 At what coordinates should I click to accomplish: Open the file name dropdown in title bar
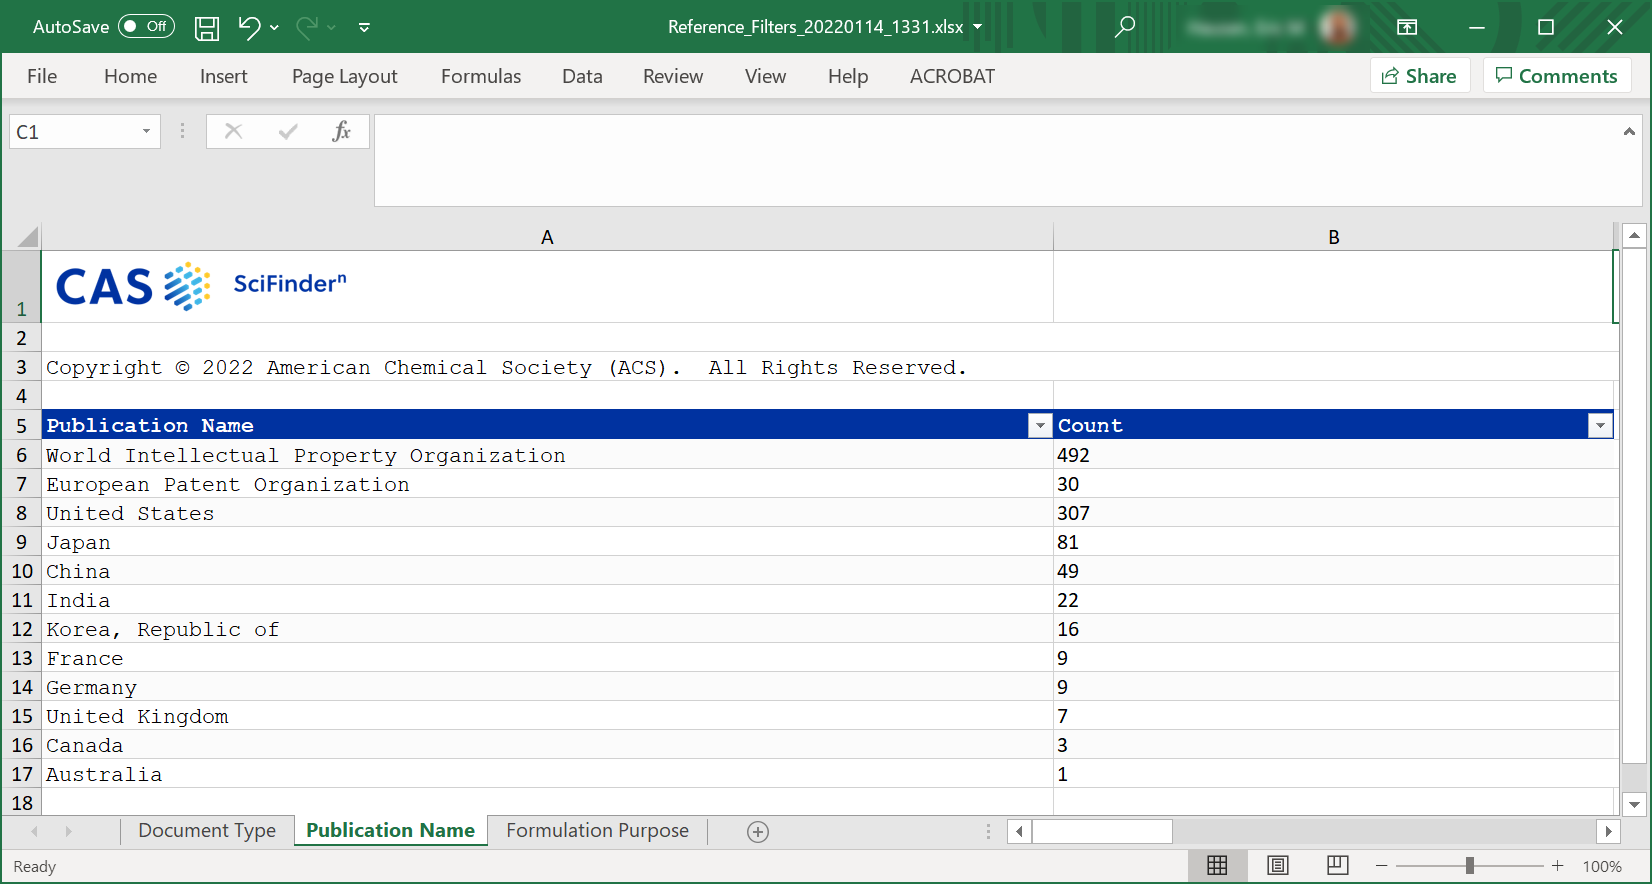(977, 27)
